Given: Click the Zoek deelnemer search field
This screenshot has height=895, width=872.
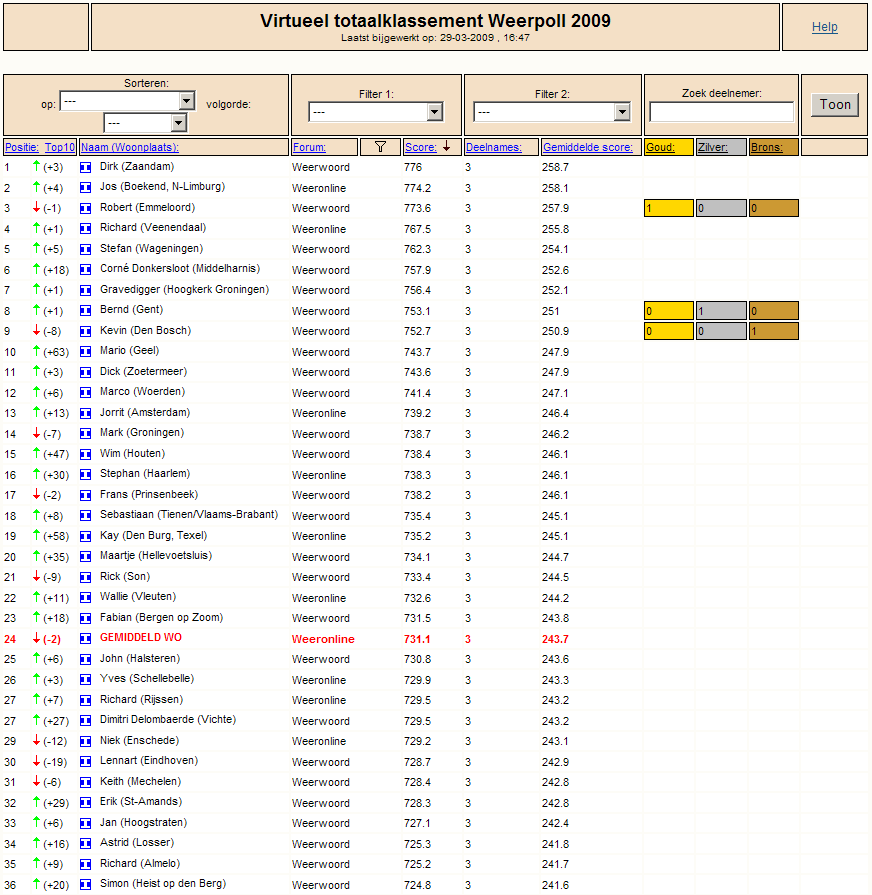Looking at the screenshot, I should pyautogui.click(x=721, y=112).
